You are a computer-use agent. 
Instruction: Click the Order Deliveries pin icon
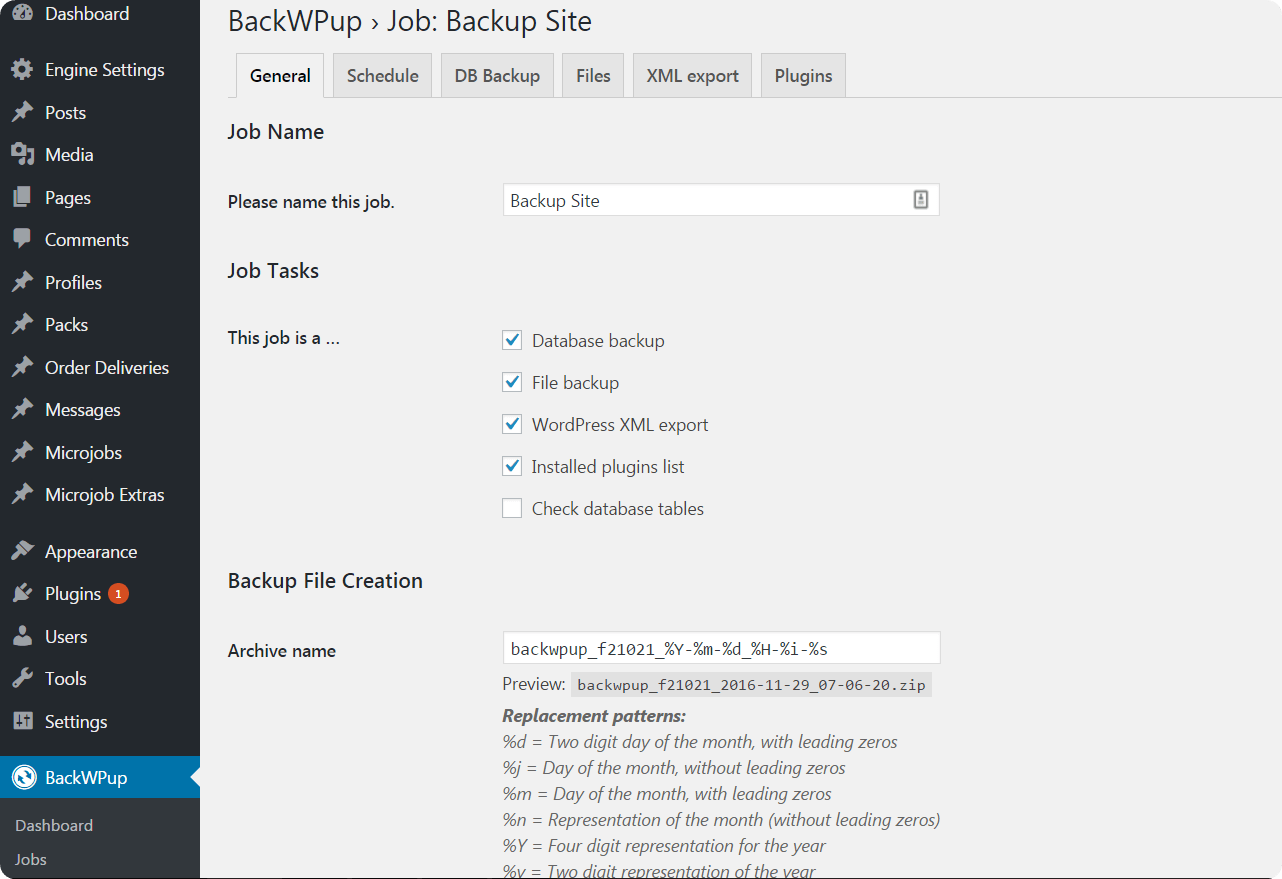22,367
